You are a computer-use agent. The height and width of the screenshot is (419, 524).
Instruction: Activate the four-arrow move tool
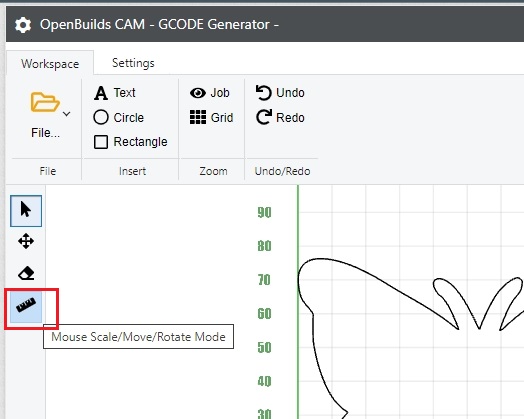[x=26, y=241]
